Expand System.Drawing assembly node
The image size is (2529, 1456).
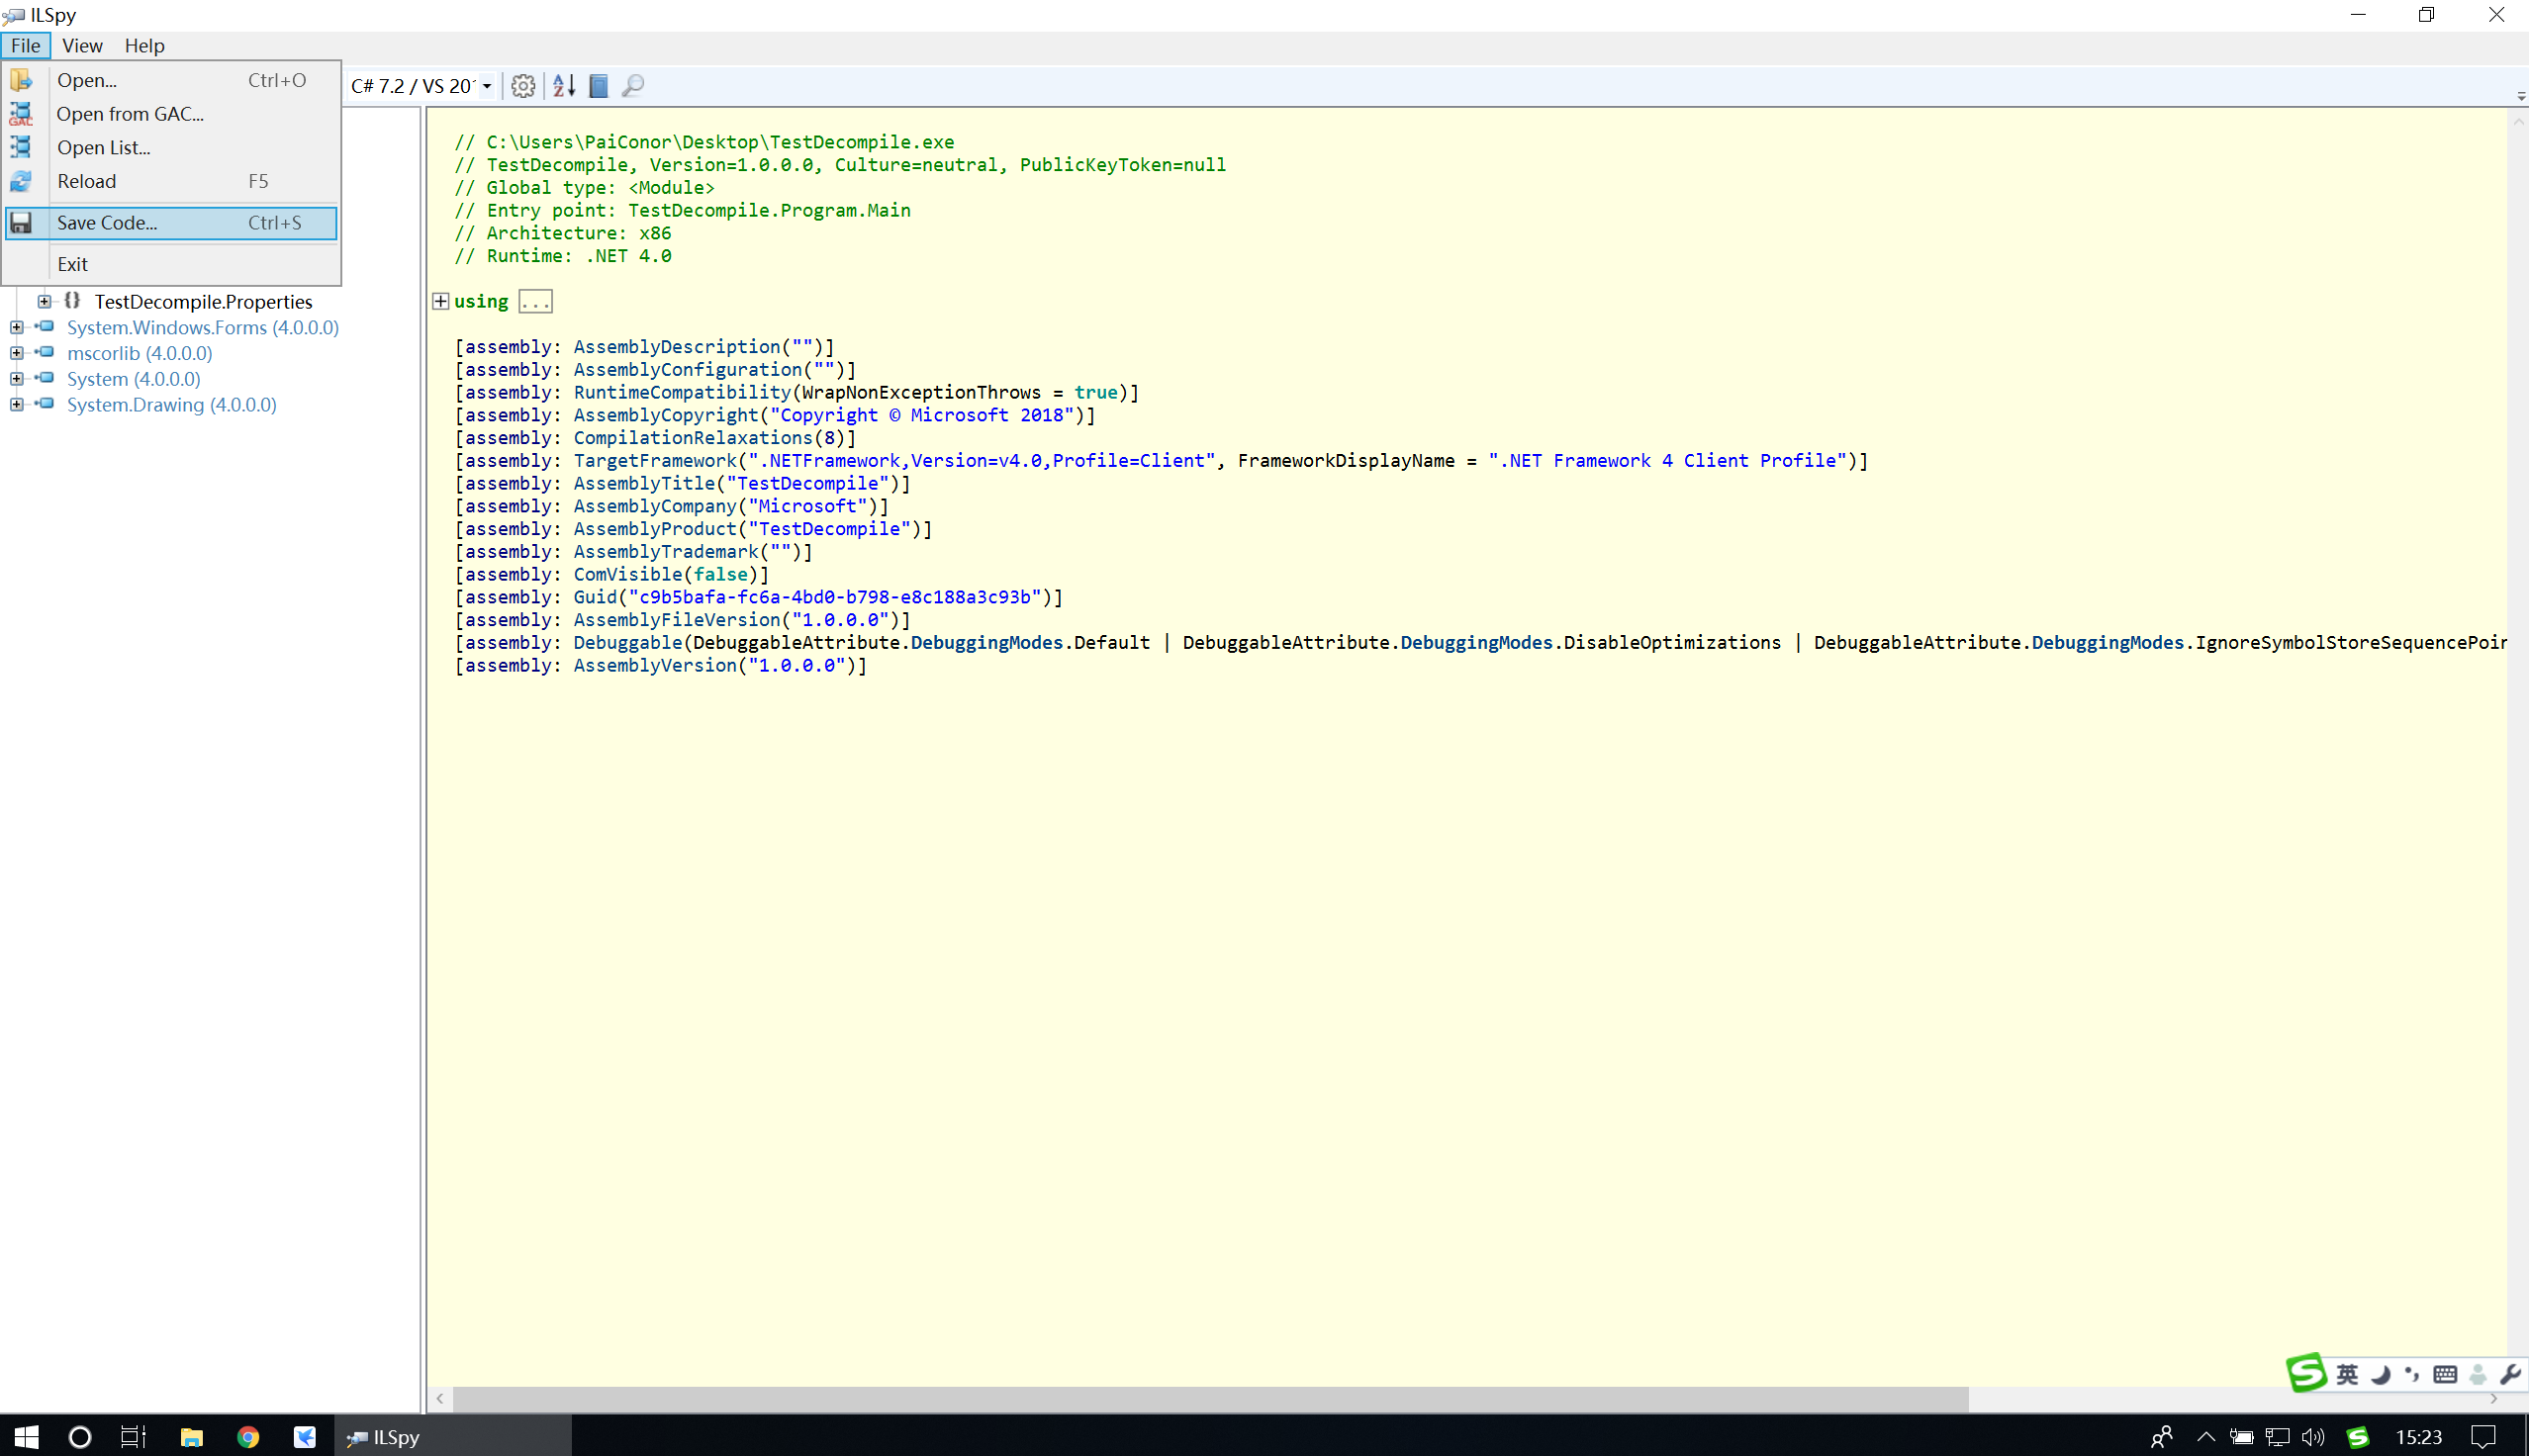(x=16, y=405)
